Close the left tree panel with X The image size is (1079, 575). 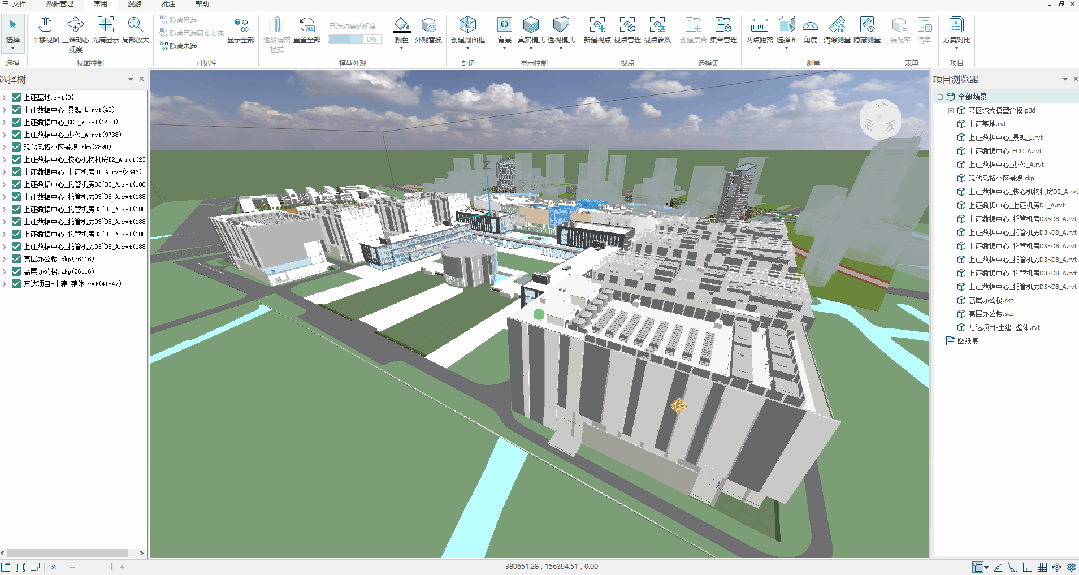coord(141,79)
